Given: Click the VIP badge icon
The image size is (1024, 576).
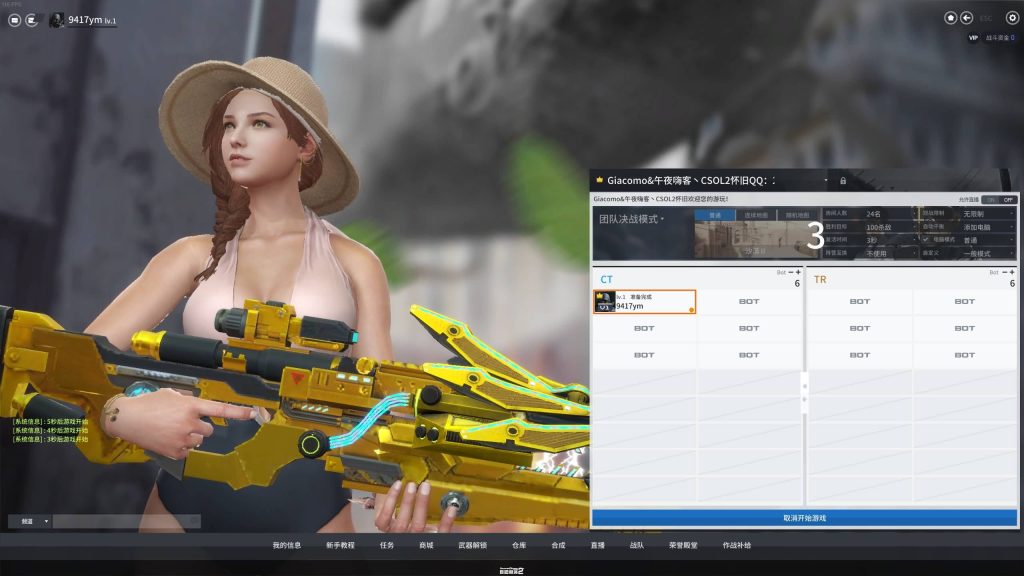Looking at the screenshot, I should click(973, 38).
